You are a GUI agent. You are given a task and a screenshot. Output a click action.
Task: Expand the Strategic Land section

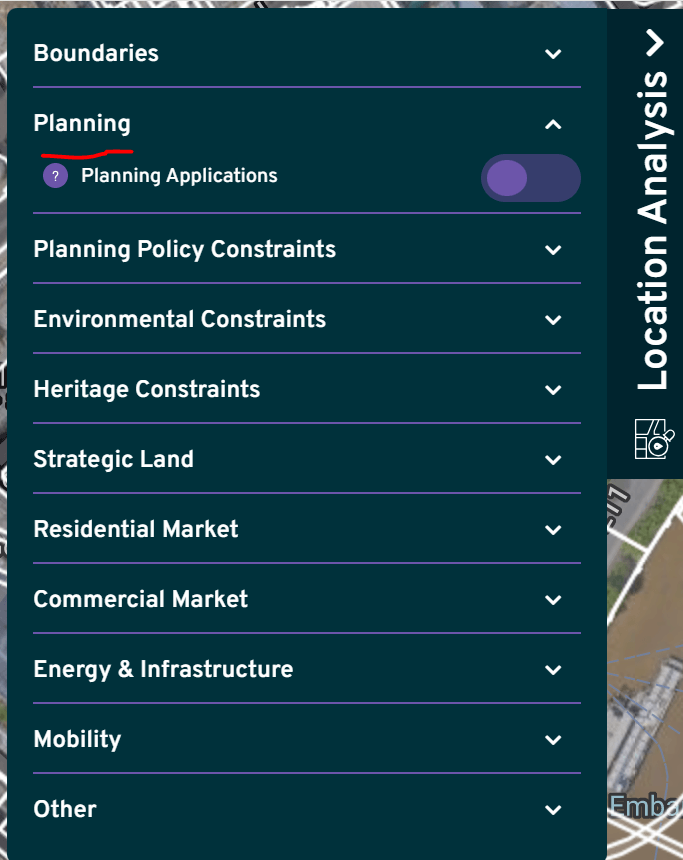click(x=553, y=460)
